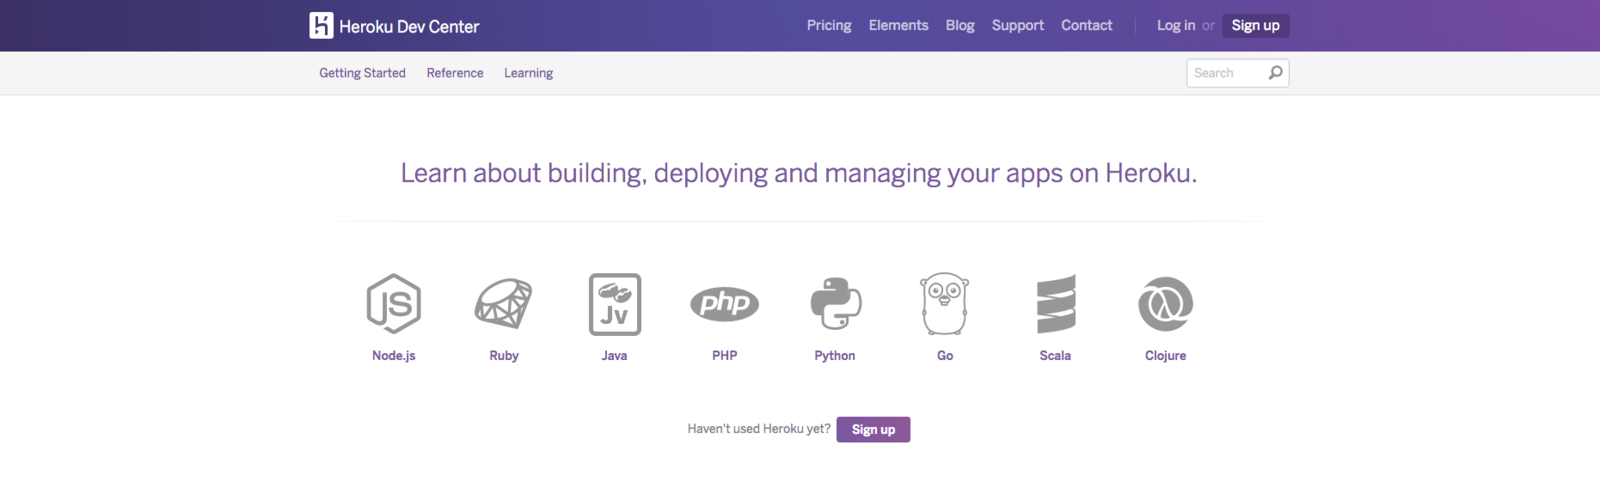Click the Heroku logo in header
The height and width of the screenshot is (488, 1600).
[x=321, y=25]
